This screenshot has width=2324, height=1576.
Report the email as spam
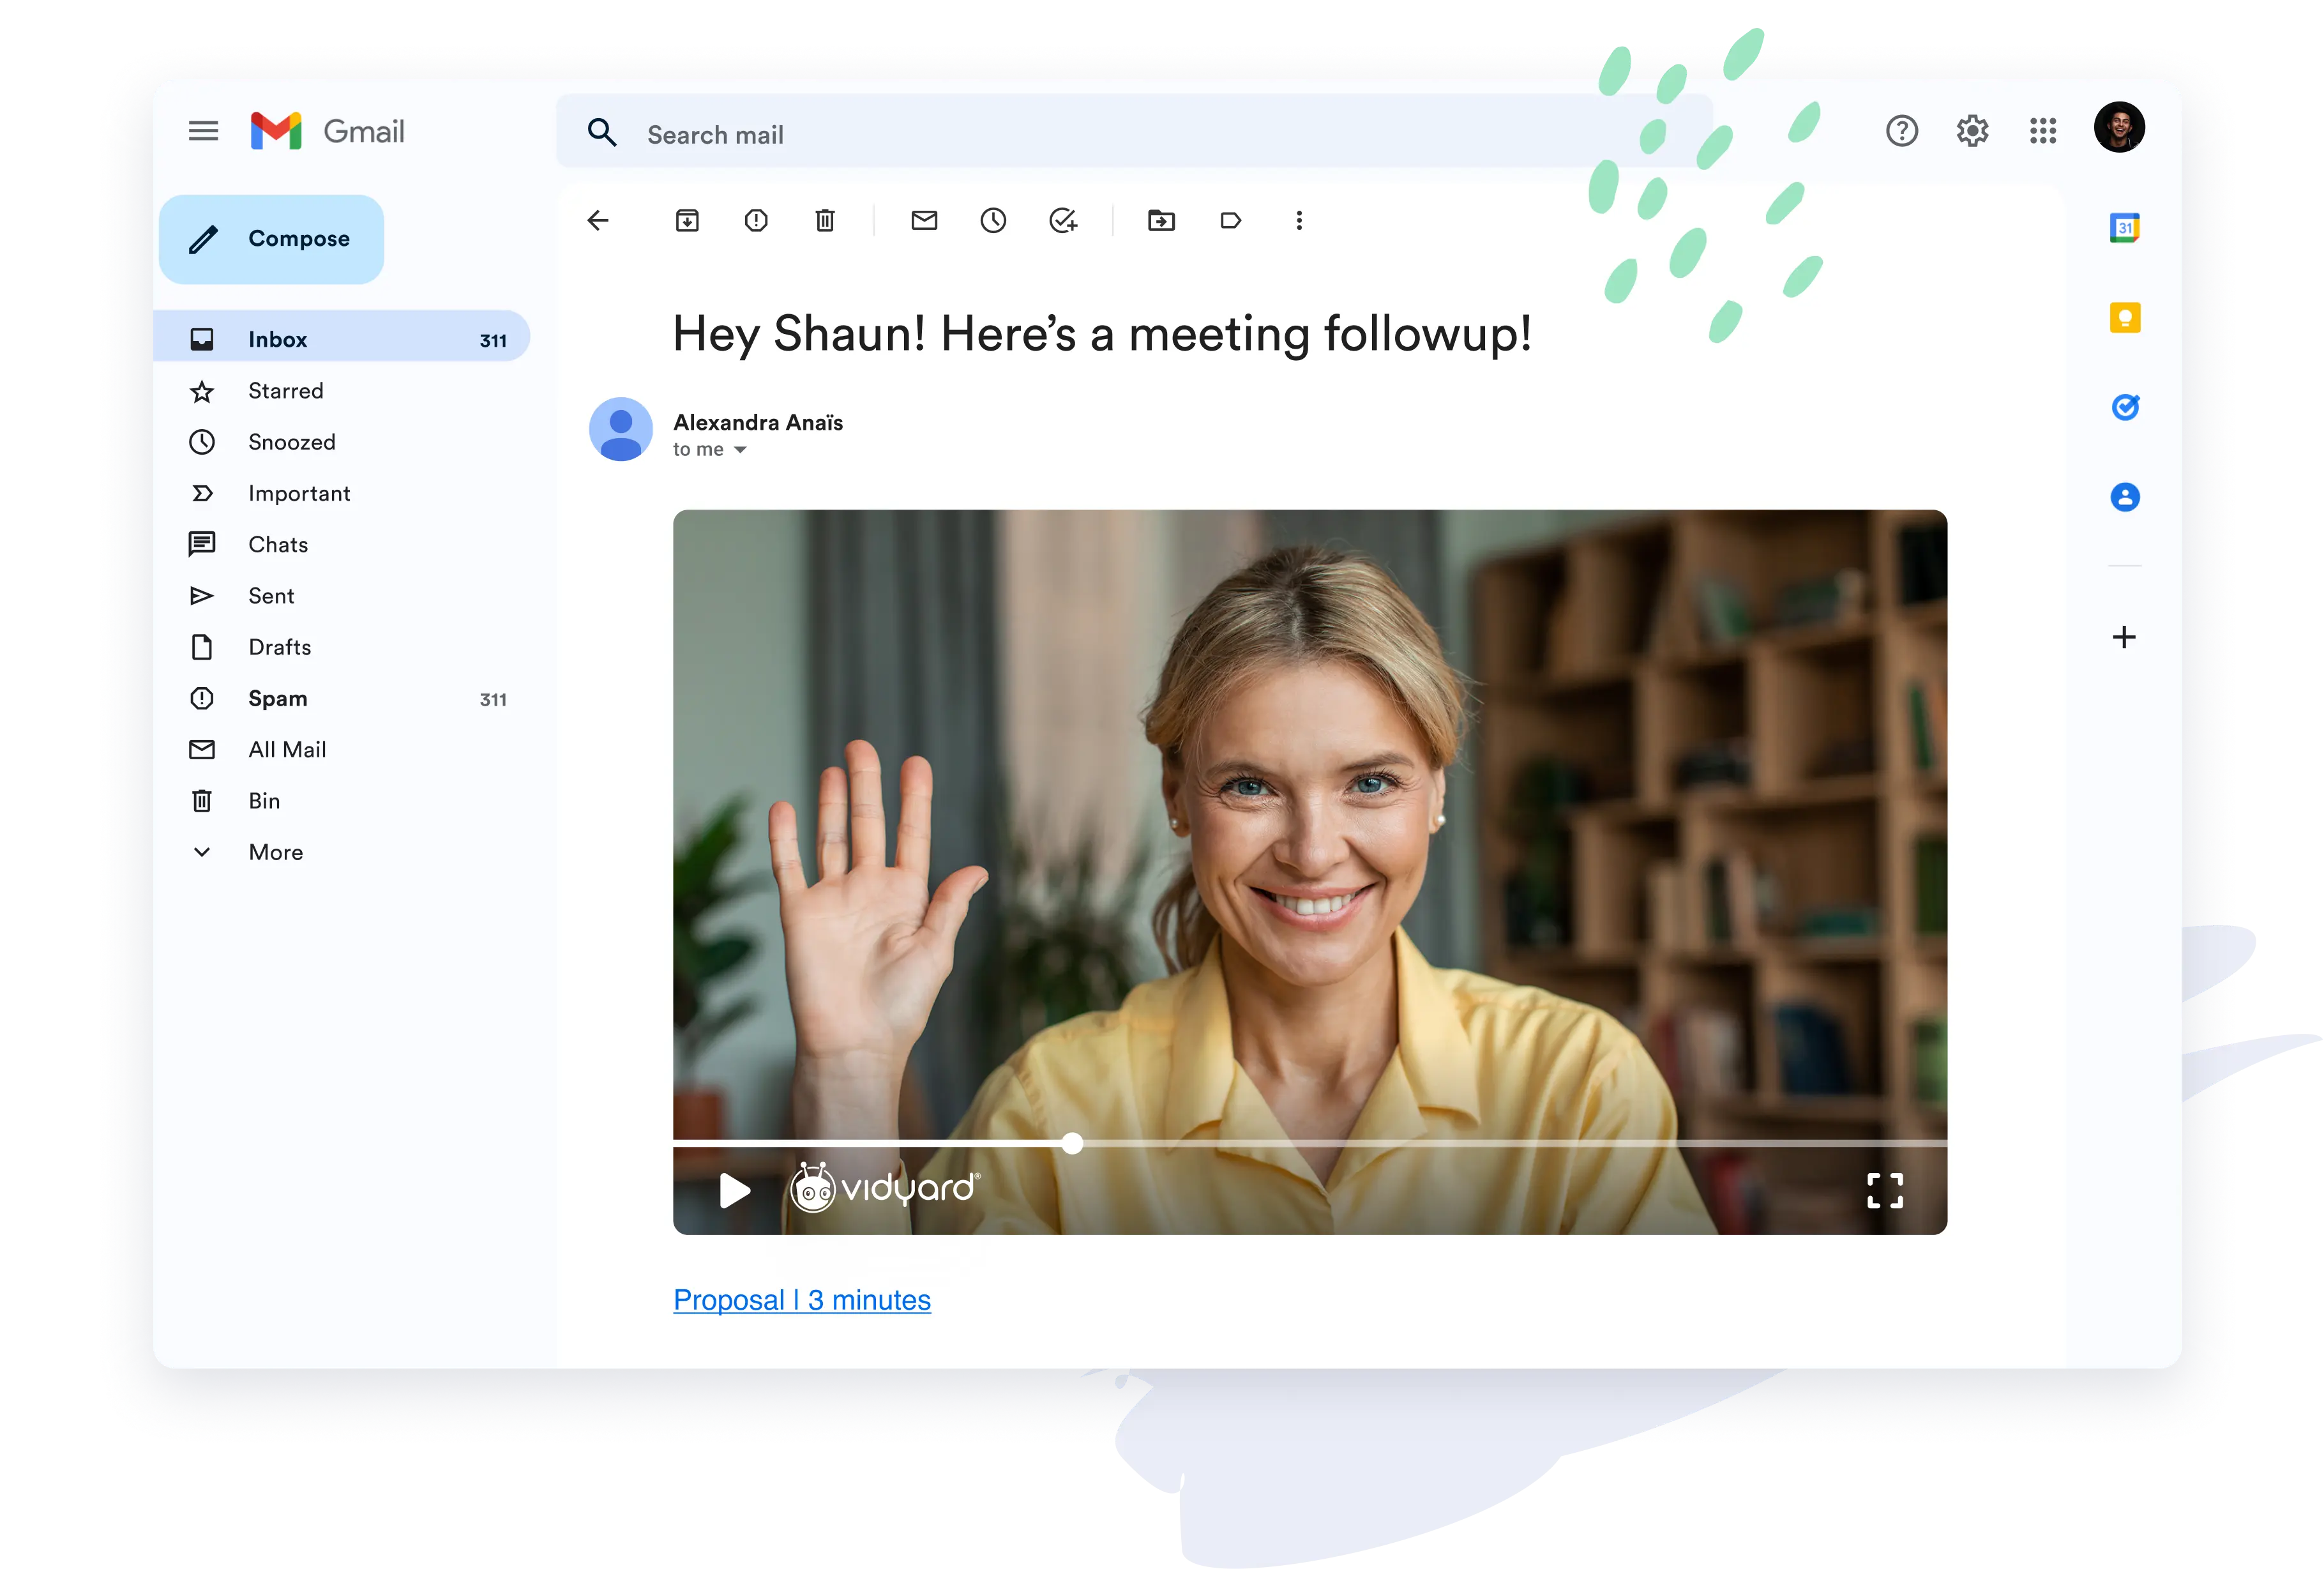tap(756, 220)
